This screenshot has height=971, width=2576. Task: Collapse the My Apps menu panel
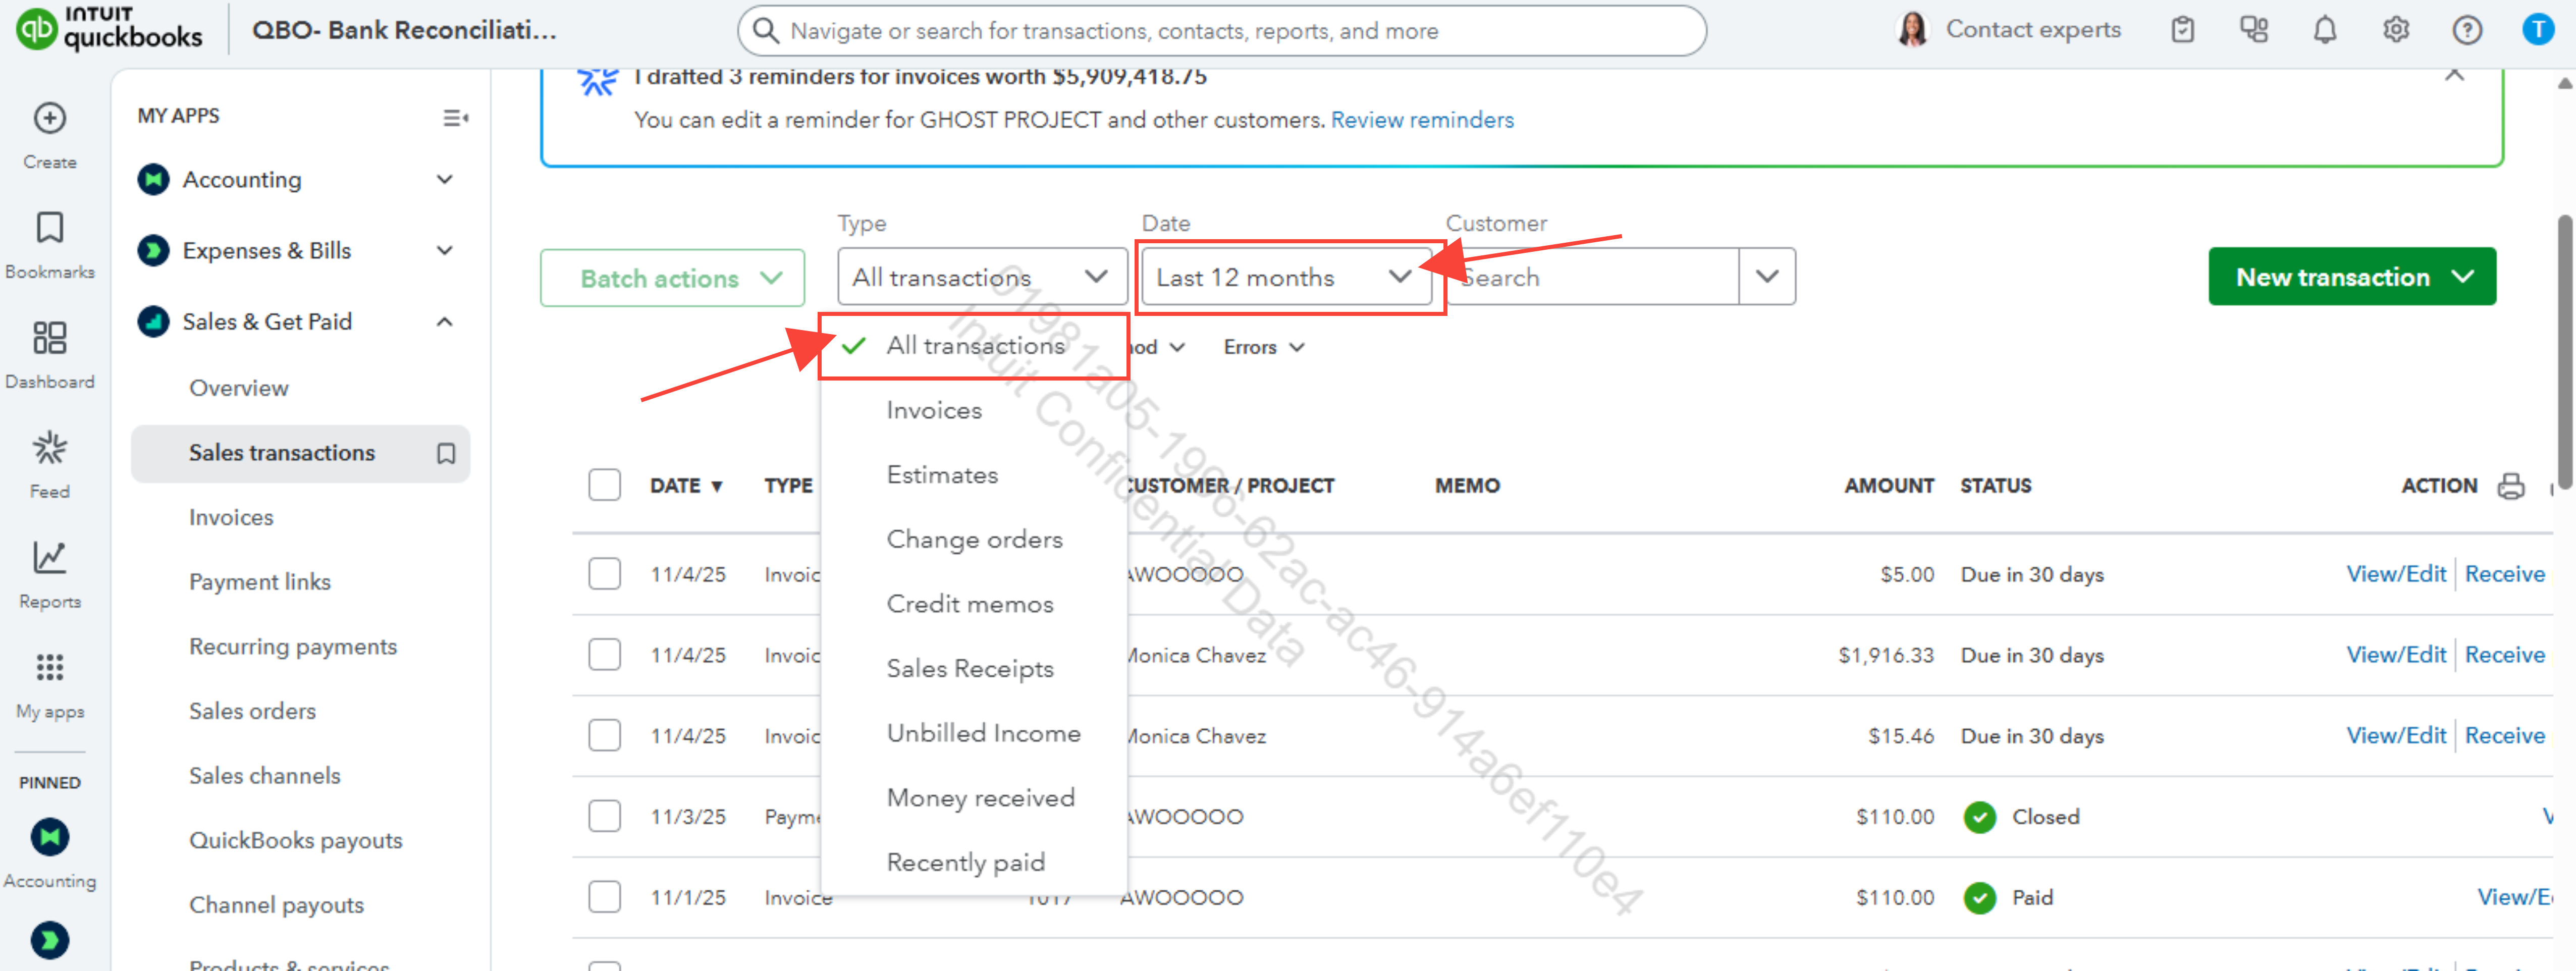coord(455,118)
